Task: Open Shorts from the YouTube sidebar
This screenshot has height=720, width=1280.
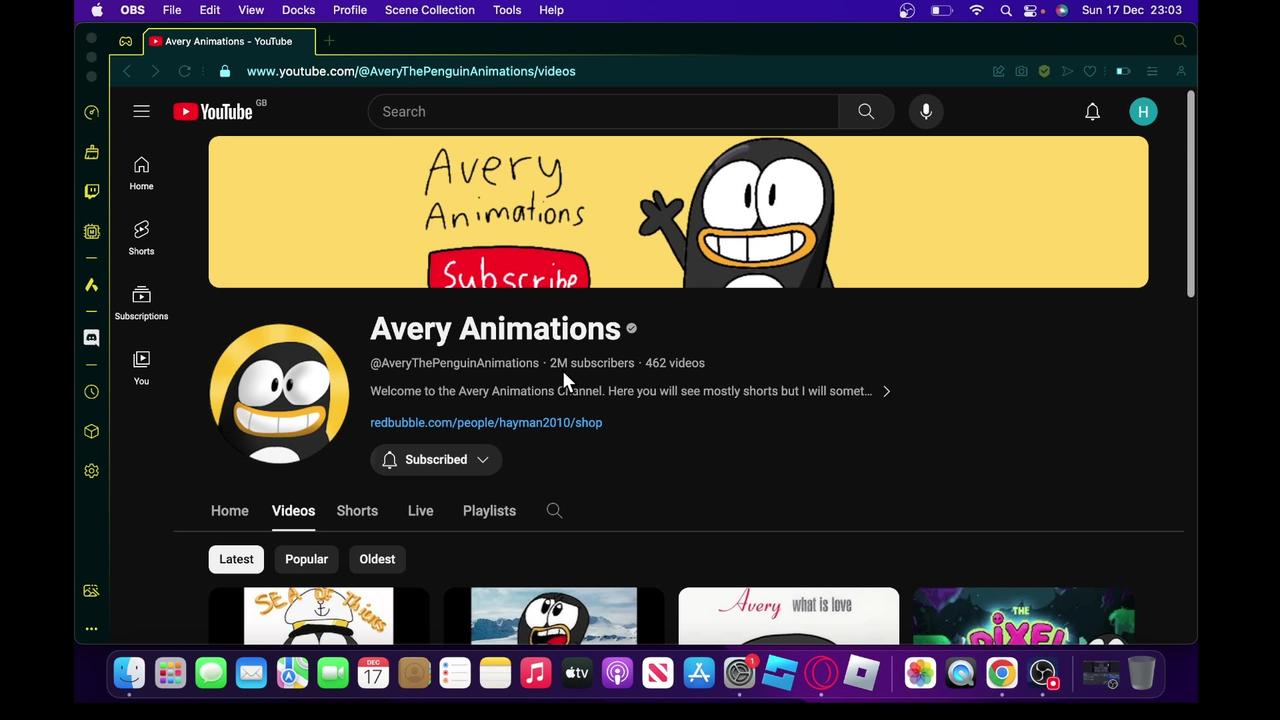Action: 141,237
